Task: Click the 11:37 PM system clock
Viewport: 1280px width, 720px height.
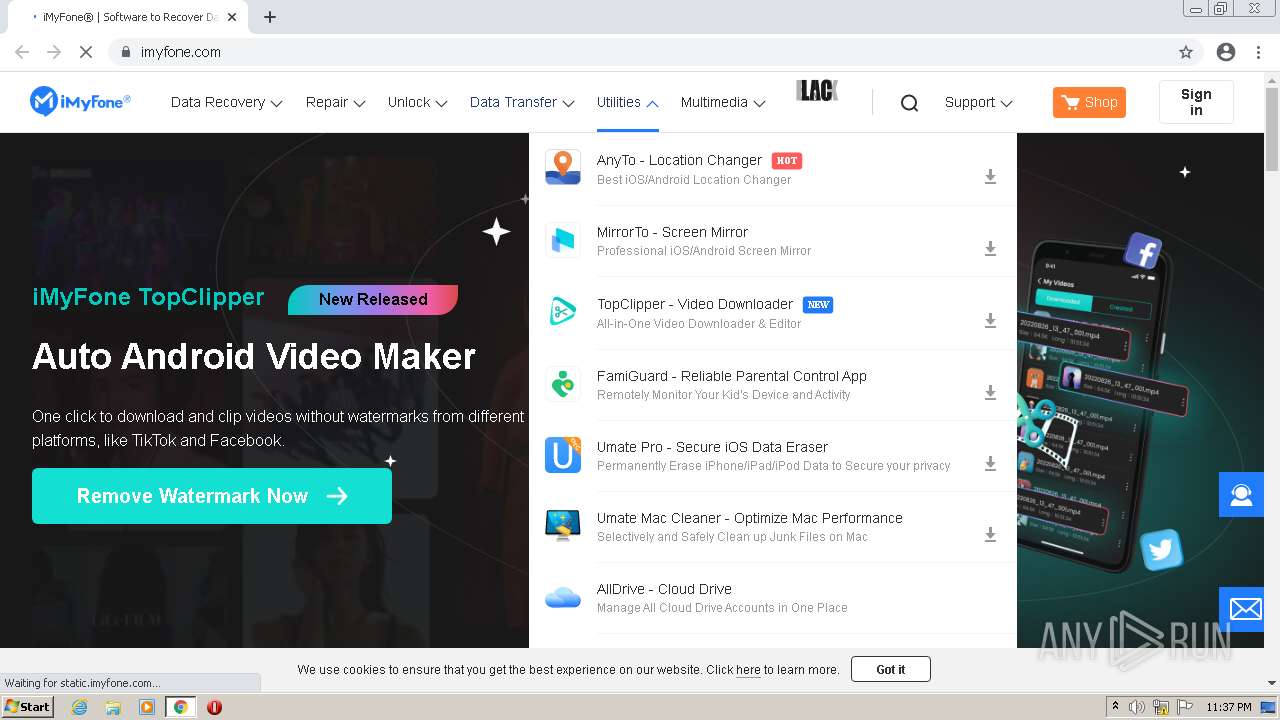Action: 1229,707
